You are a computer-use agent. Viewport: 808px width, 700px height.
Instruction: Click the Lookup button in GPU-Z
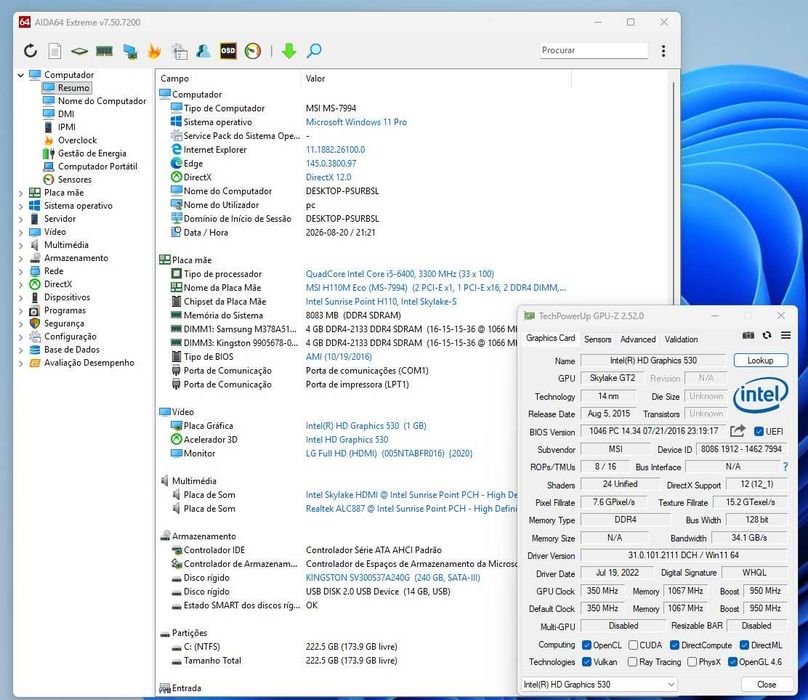(x=761, y=360)
